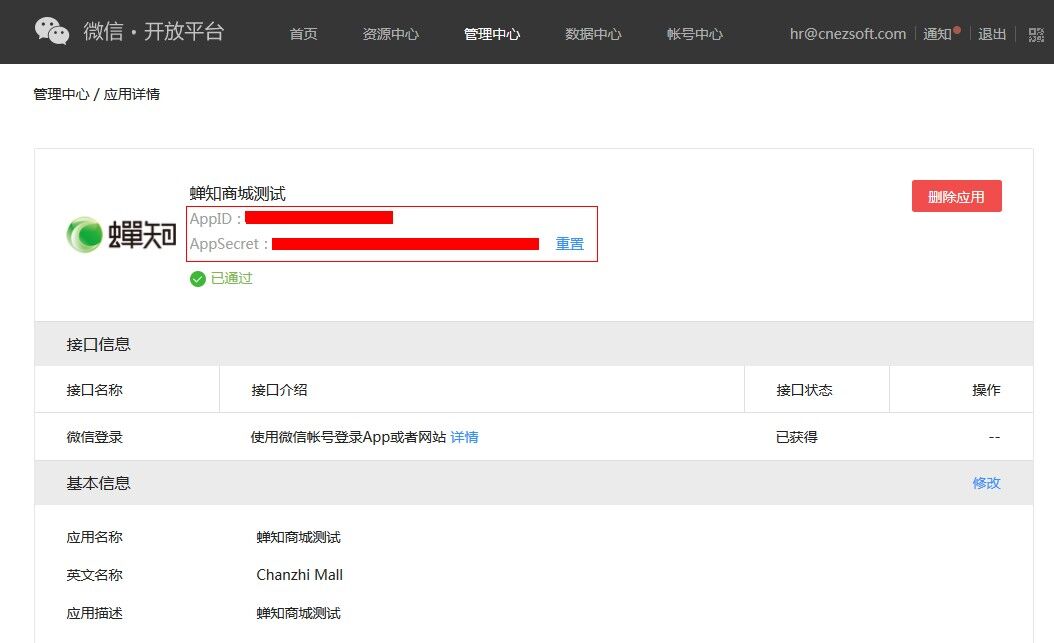The height and width of the screenshot is (643, 1054).
Task: Click the 操作 column header
Action: [x=986, y=390]
